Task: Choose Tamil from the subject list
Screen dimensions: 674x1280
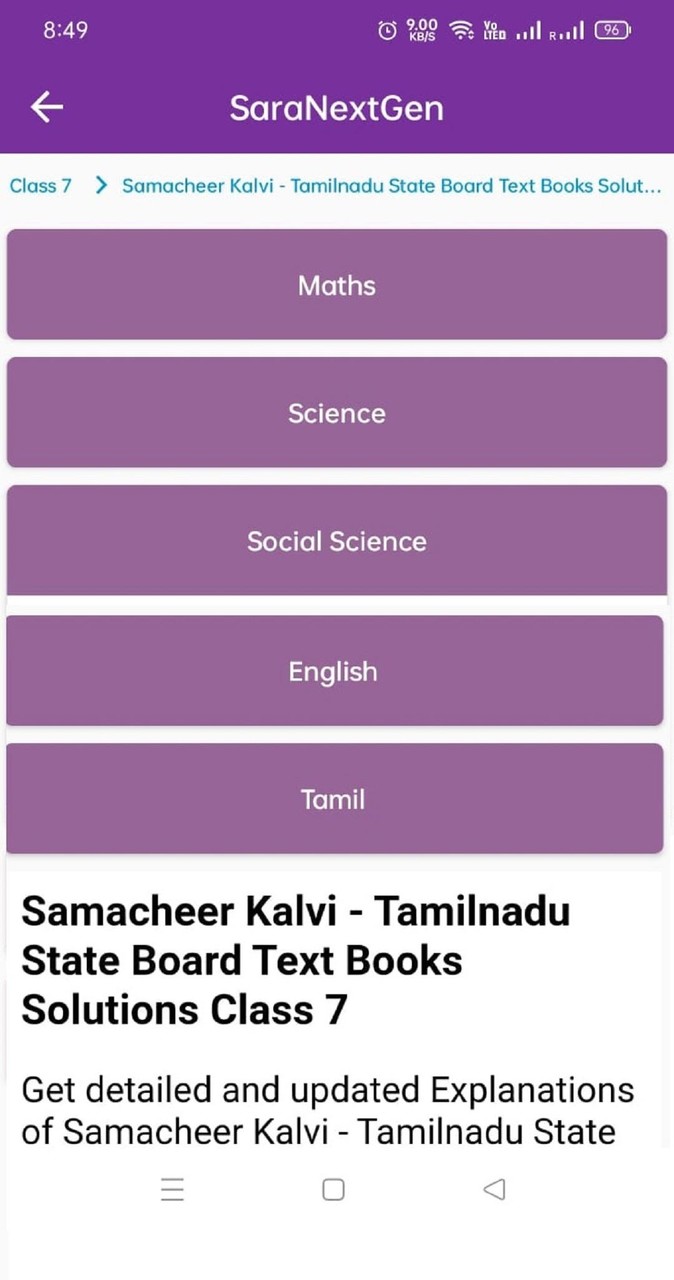Action: (333, 799)
